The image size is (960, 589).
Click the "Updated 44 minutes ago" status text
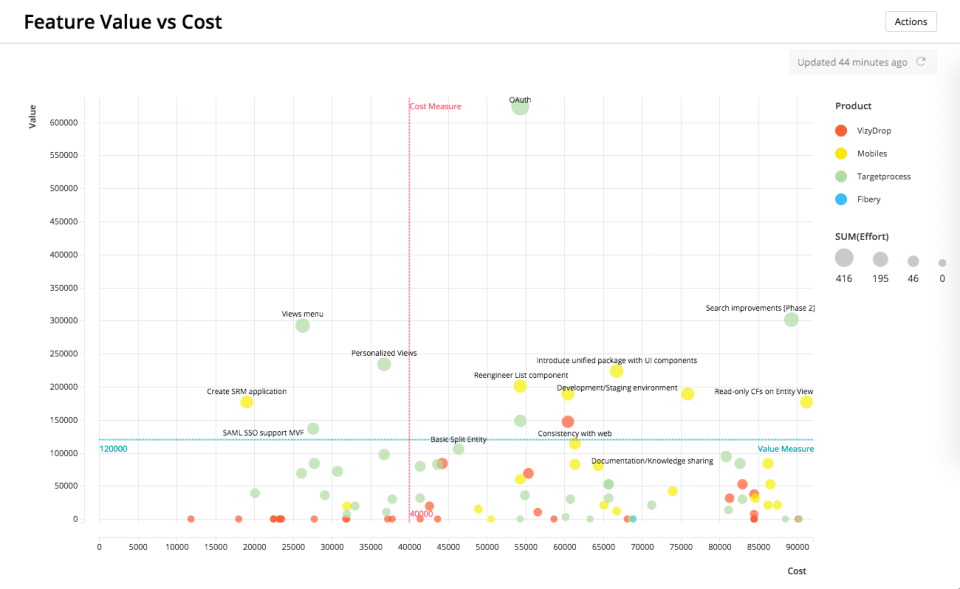(851, 61)
